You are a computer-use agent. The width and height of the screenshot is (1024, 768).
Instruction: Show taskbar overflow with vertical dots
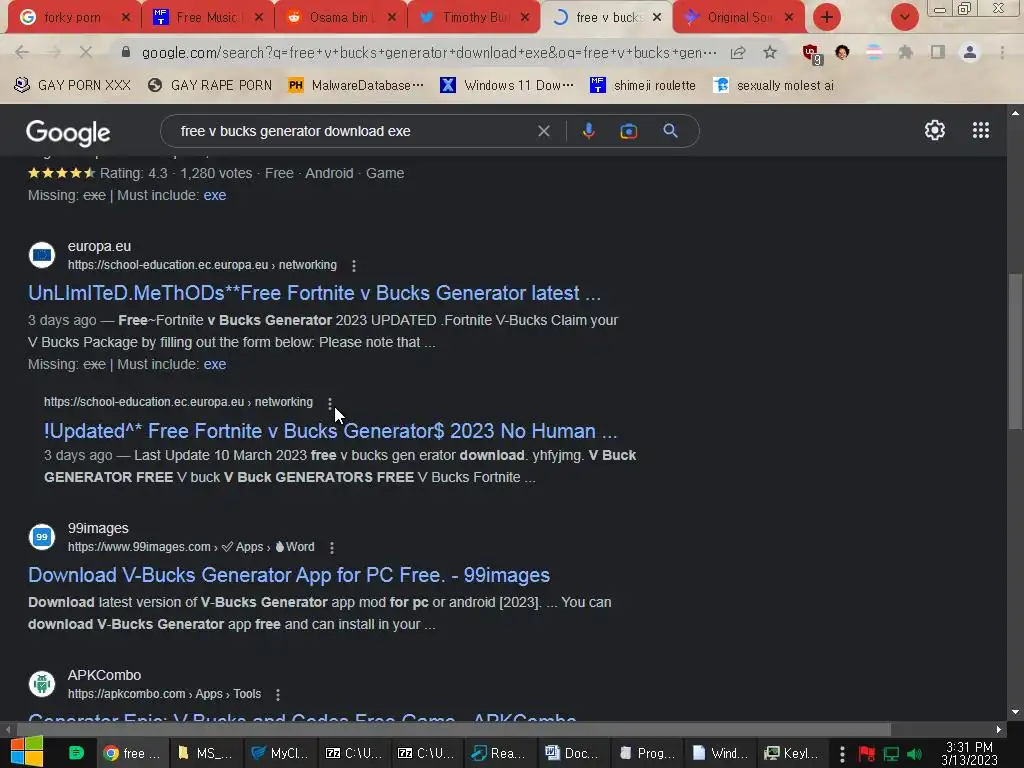point(842,754)
